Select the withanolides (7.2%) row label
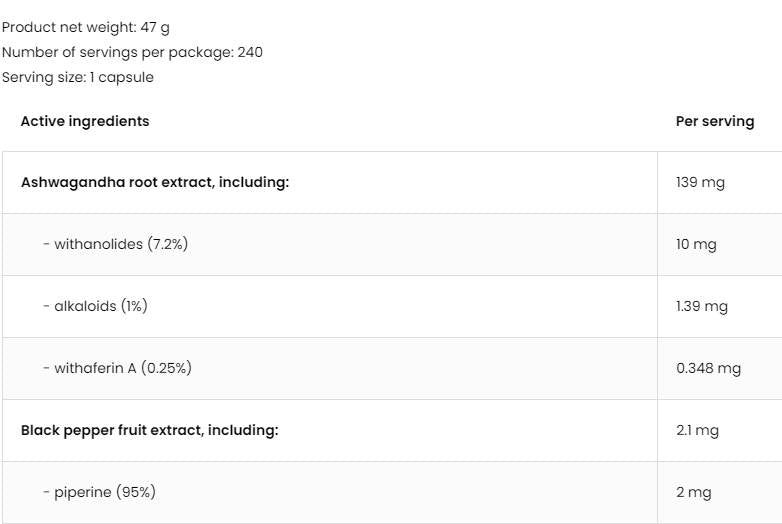The height and width of the screenshot is (524, 782). pyautogui.click(x=115, y=244)
